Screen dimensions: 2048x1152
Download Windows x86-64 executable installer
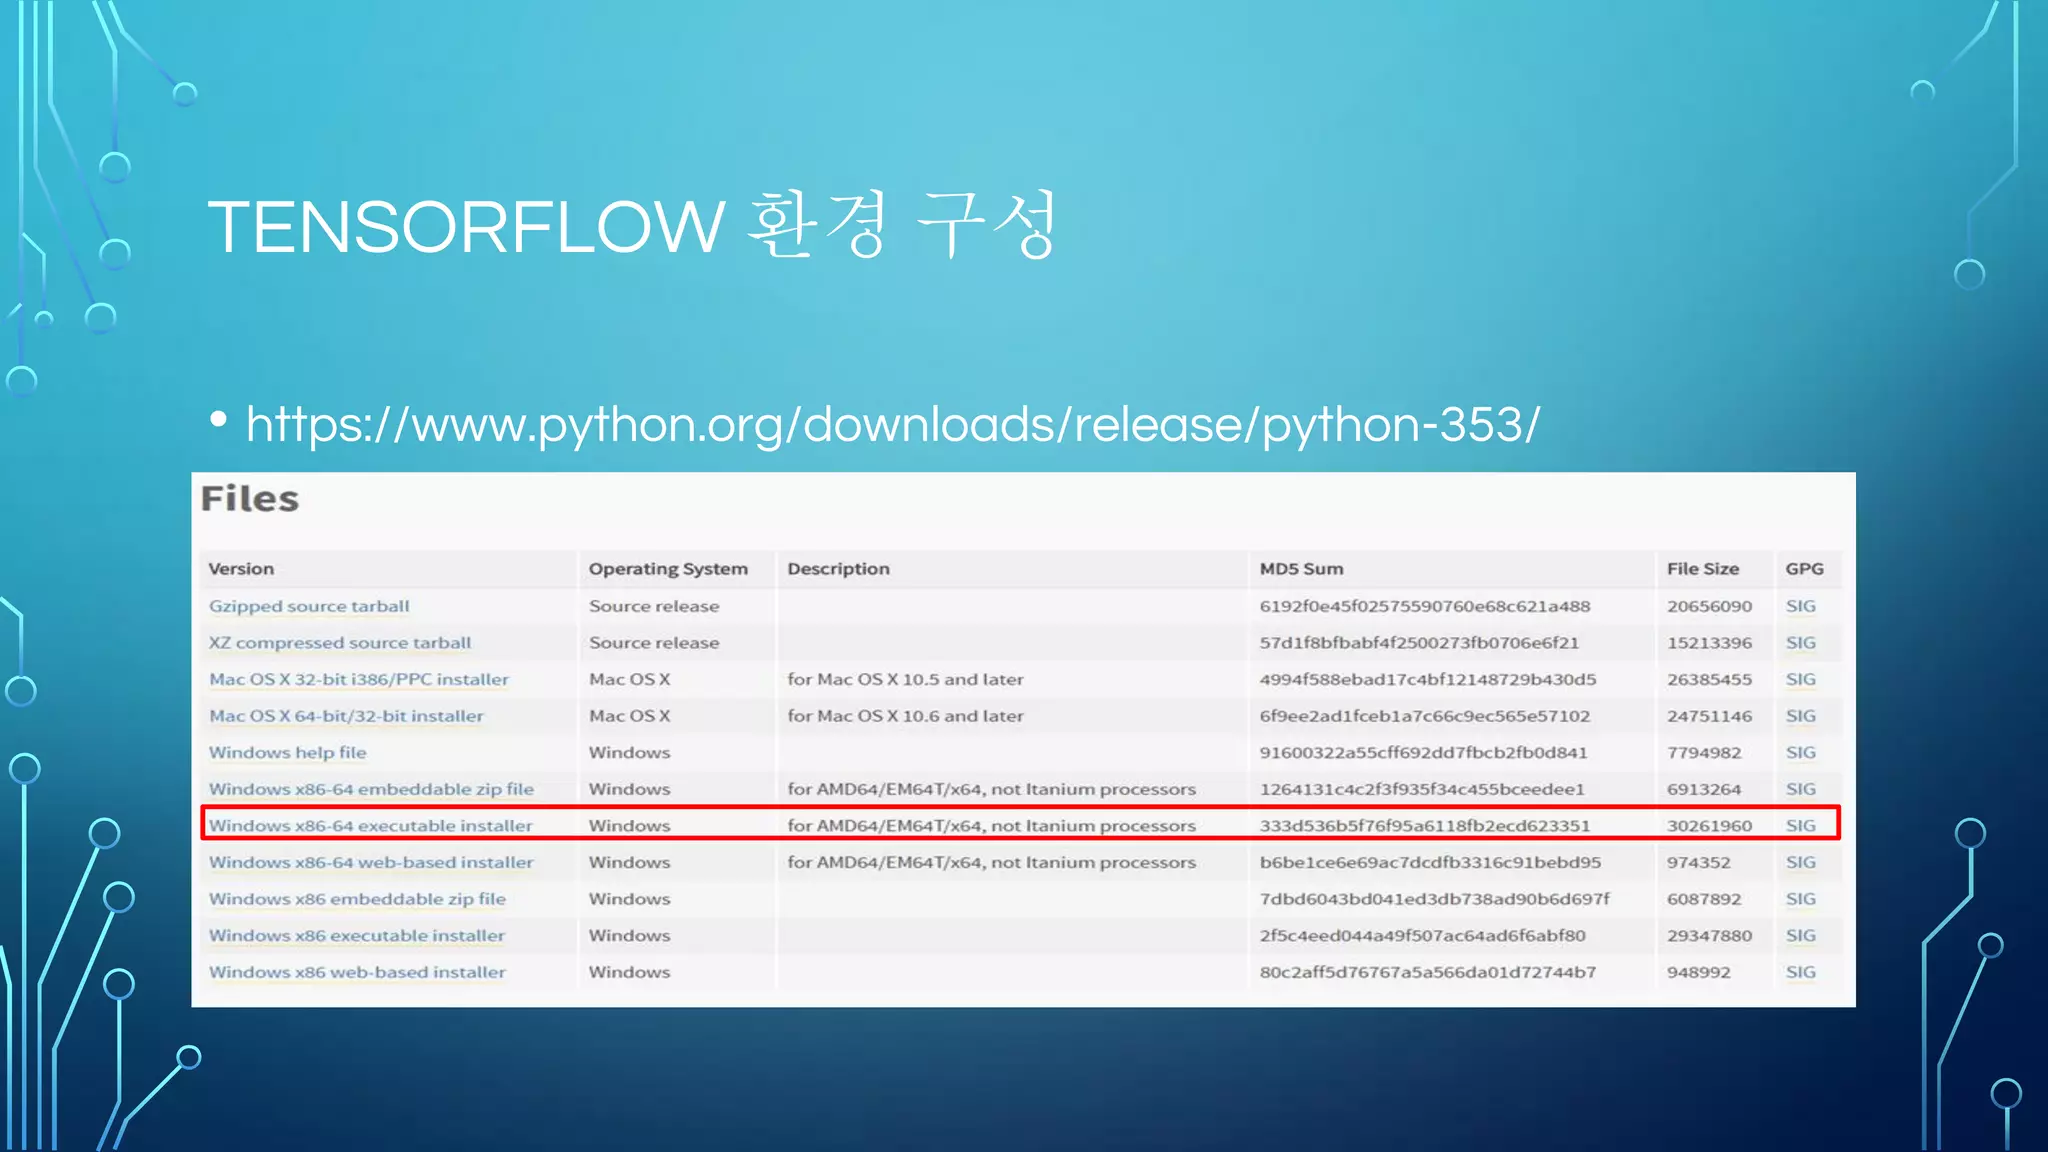(370, 826)
